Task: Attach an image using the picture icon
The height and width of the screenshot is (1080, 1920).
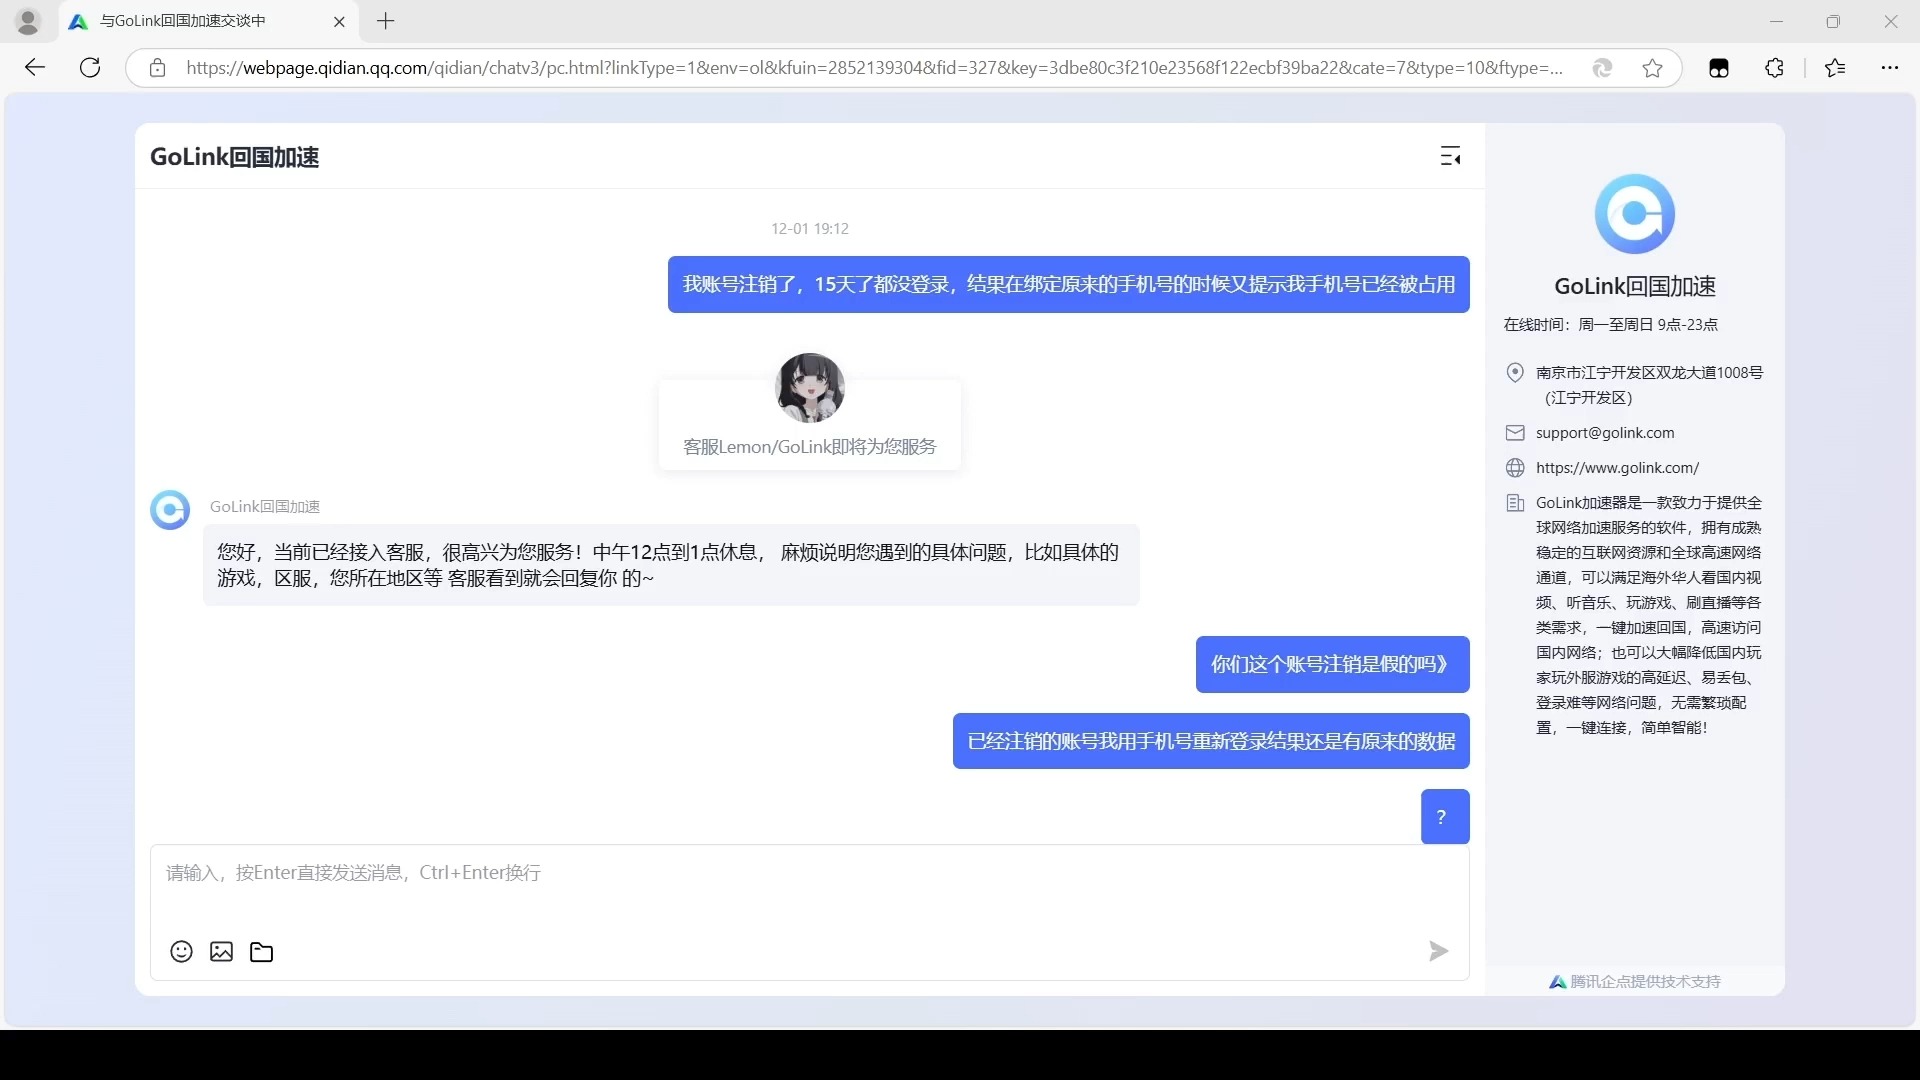Action: [221, 951]
